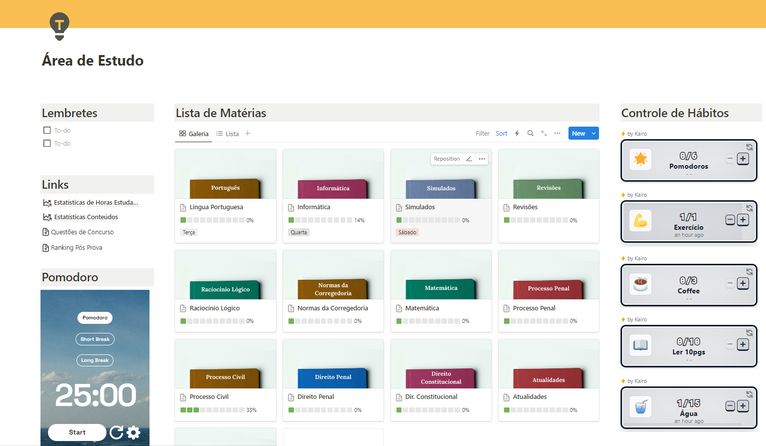Open the Filter option
Image resolution: width=766 pixels, height=446 pixels.
pos(482,133)
